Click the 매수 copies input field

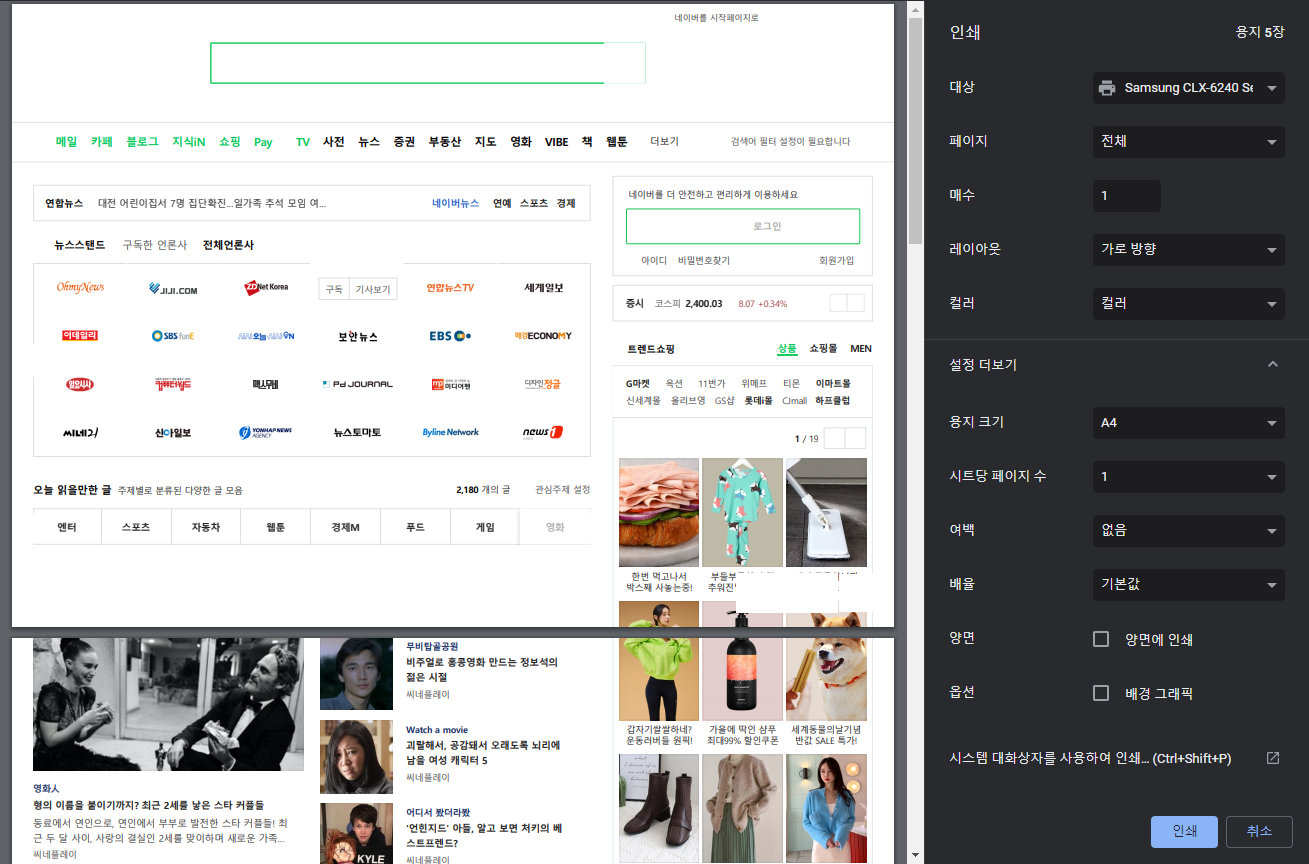click(1127, 195)
